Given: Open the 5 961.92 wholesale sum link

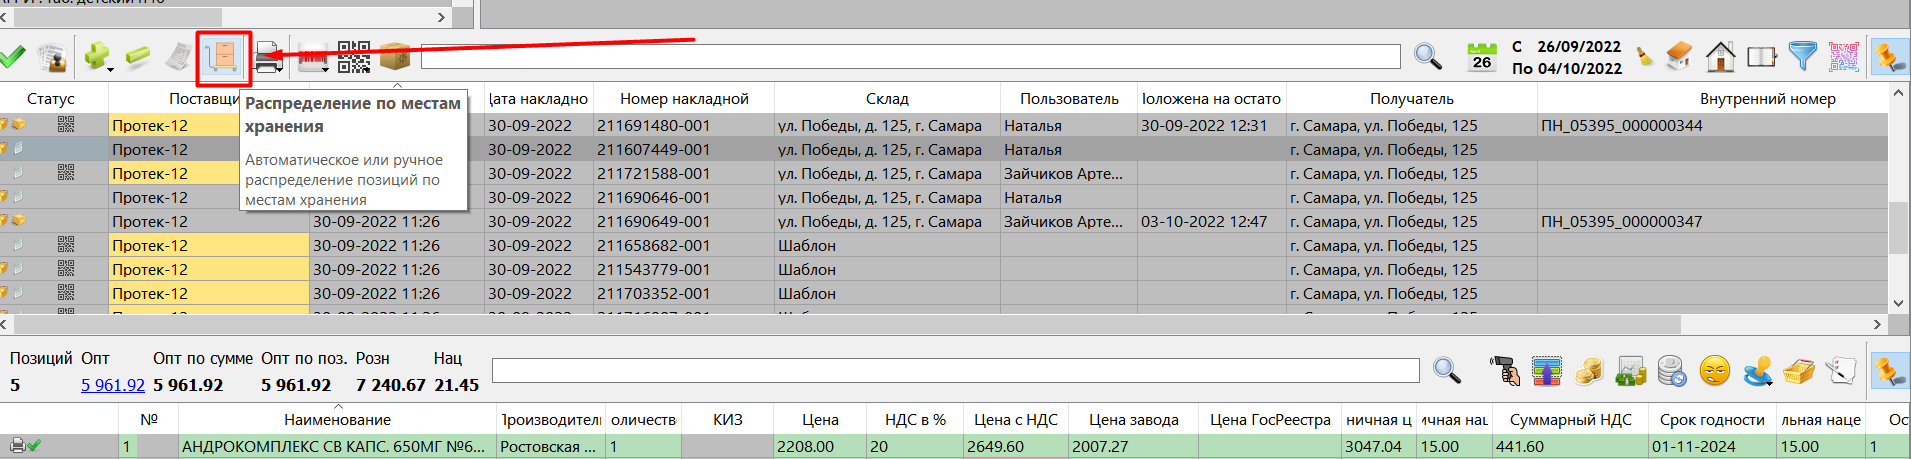Looking at the screenshot, I should pyautogui.click(x=112, y=385).
